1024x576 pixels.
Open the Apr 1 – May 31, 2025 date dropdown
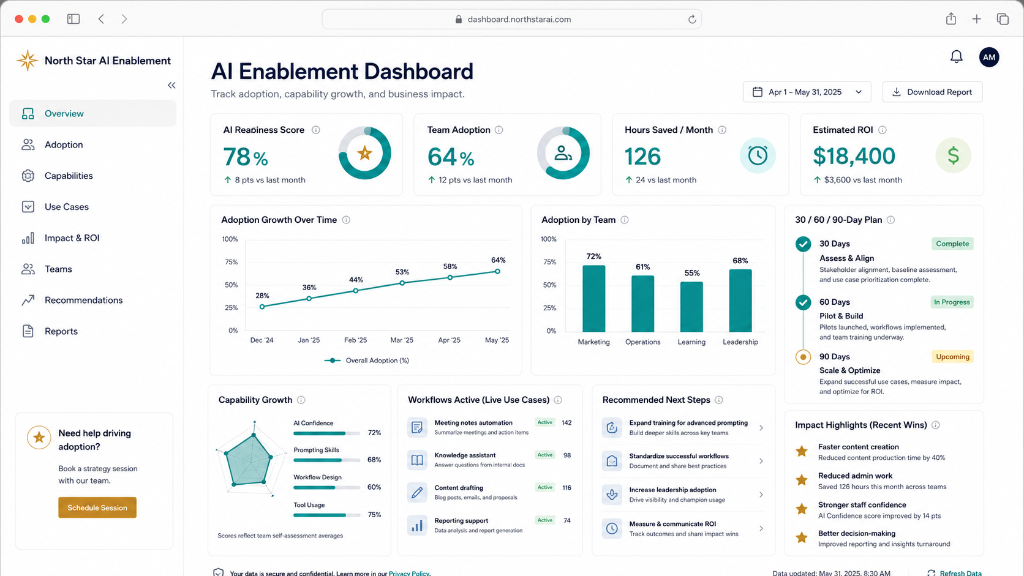point(807,92)
